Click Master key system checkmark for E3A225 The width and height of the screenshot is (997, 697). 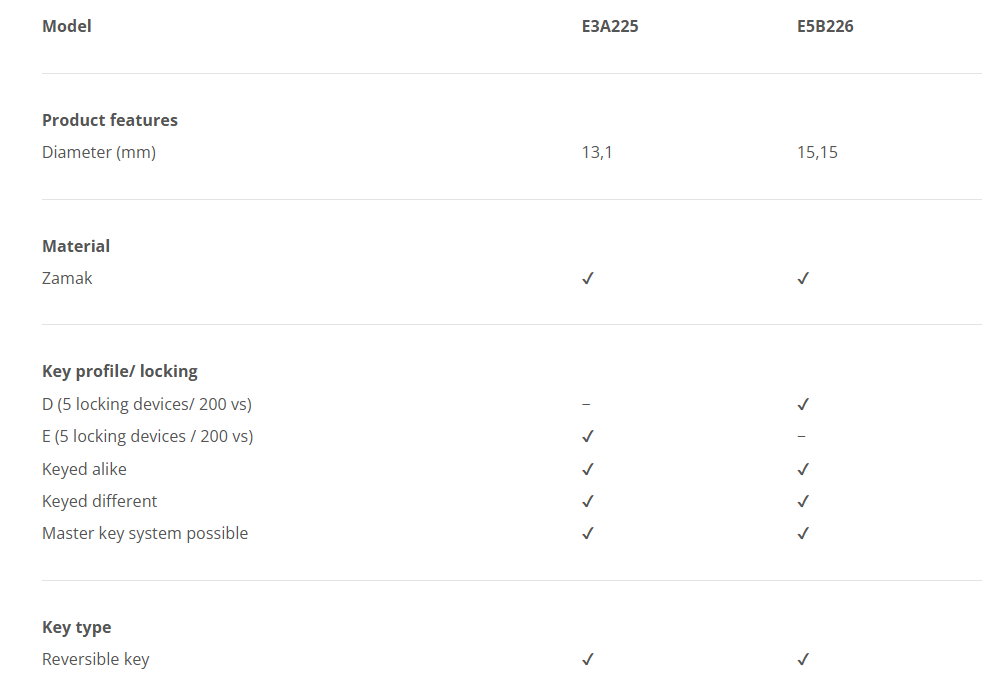click(x=588, y=533)
